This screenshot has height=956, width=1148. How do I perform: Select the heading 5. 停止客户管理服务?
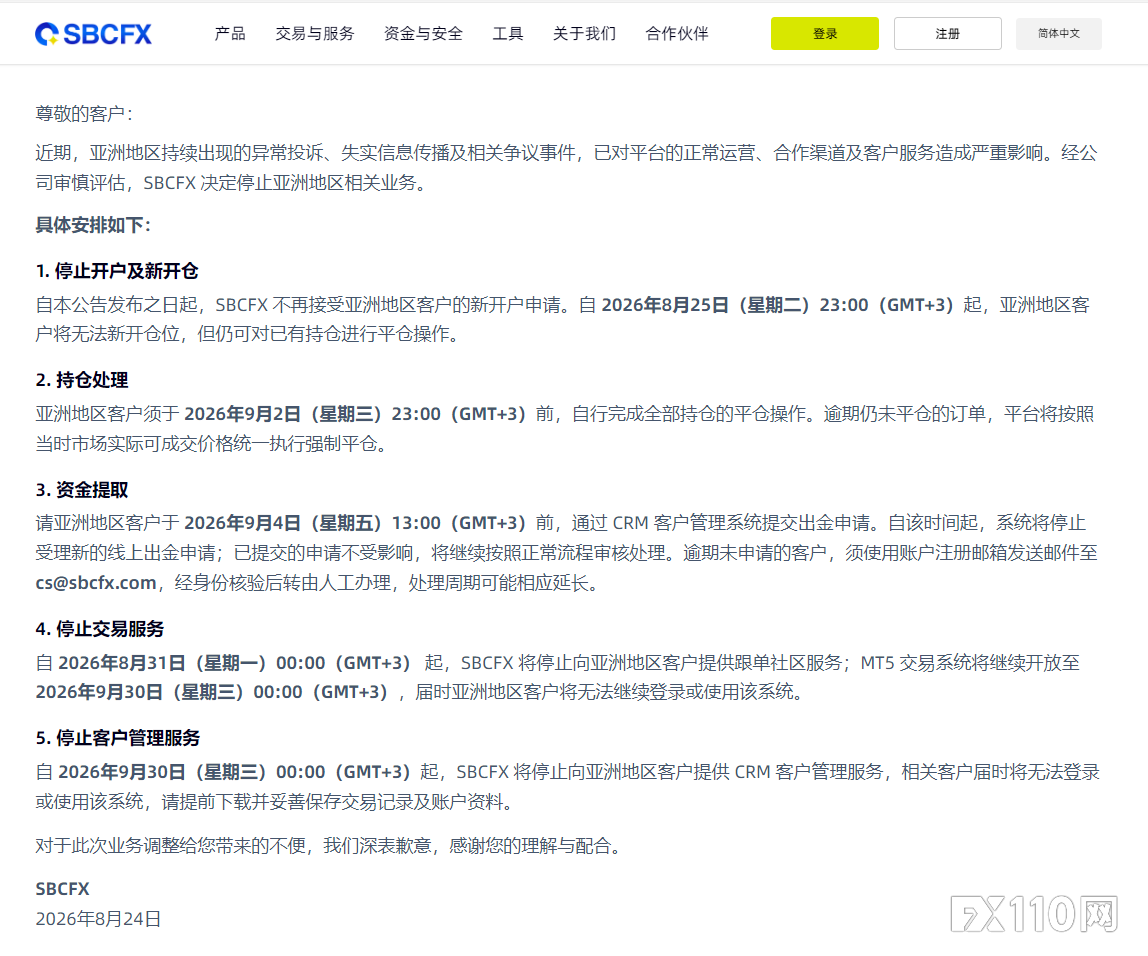(x=118, y=738)
